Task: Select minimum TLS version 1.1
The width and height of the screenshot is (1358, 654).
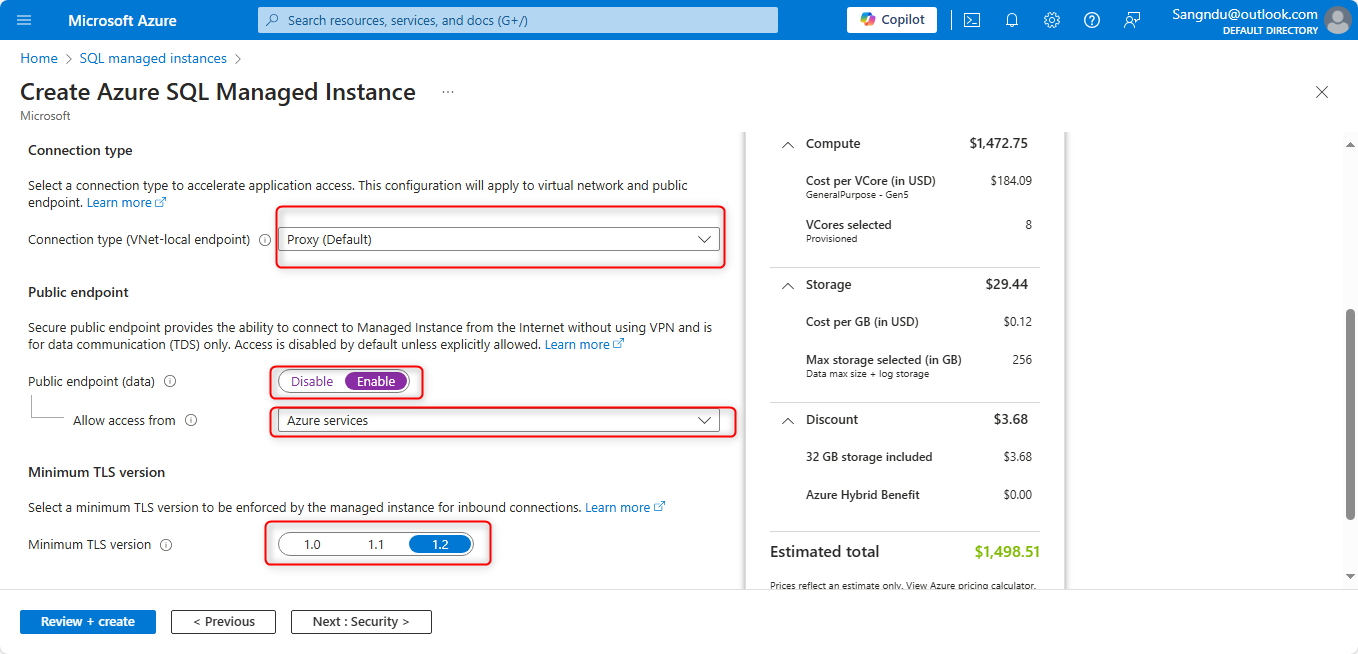Action: [376, 545]
